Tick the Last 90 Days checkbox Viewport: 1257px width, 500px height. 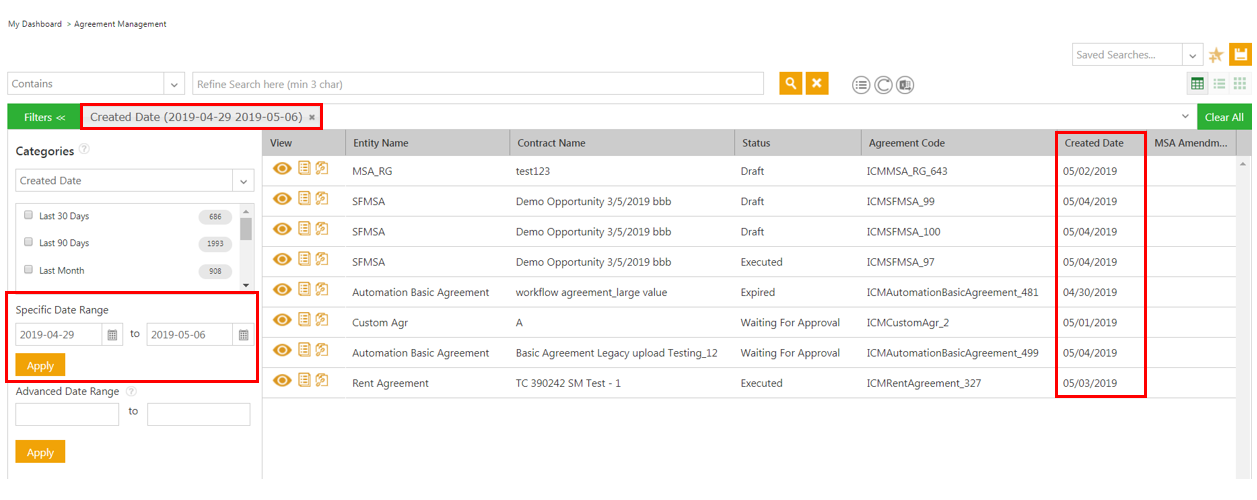pyautogui.click(x=29, y=243)
